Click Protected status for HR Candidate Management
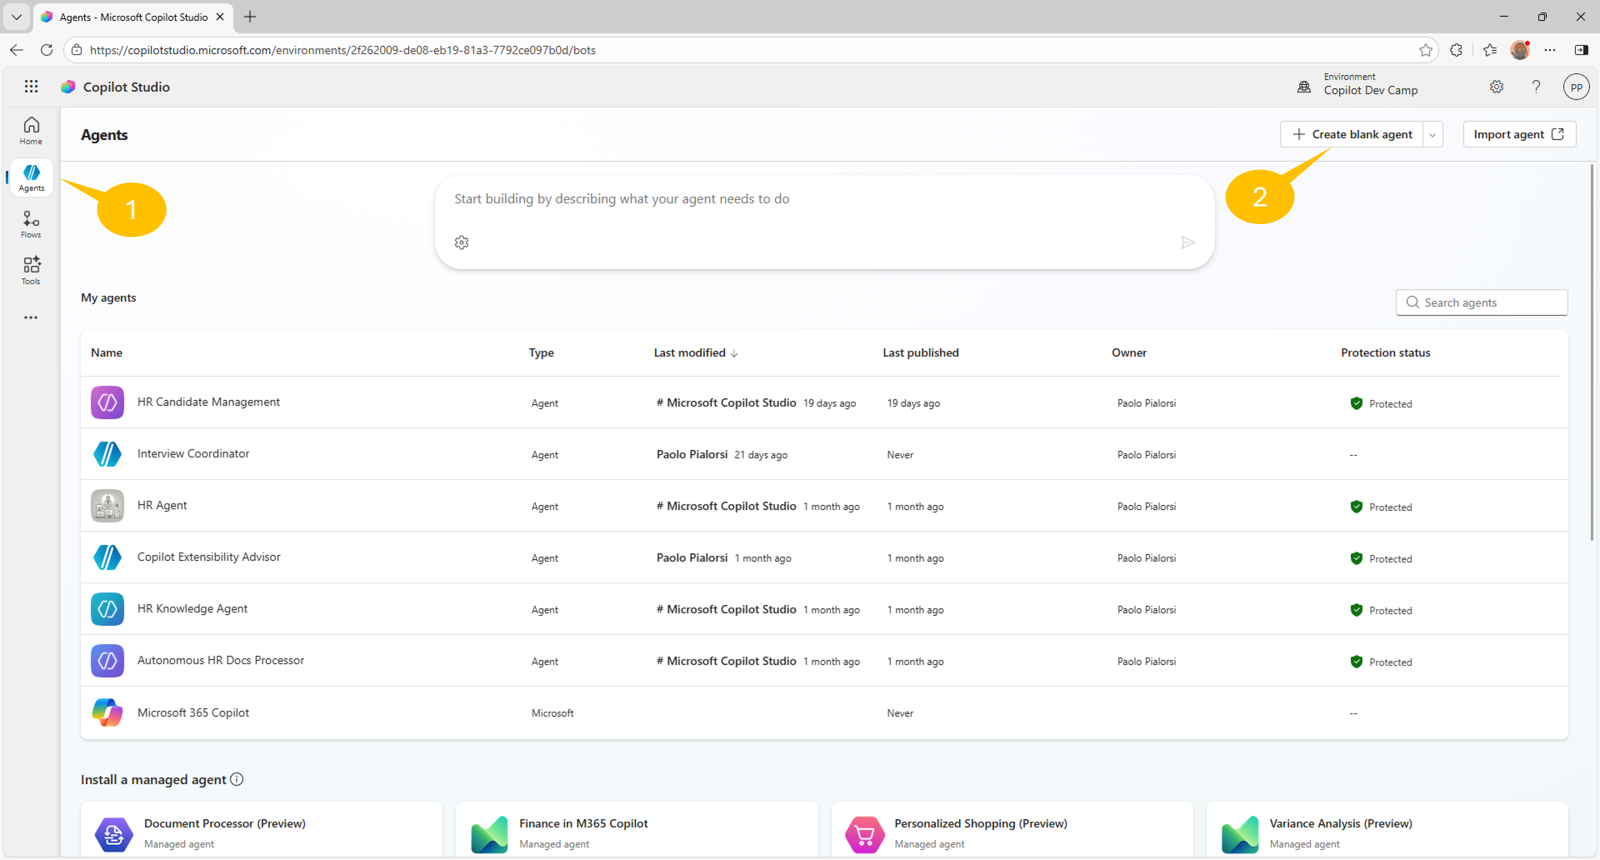The height and width of the screenshot is (860, 1600). (x=1381, y=404)
